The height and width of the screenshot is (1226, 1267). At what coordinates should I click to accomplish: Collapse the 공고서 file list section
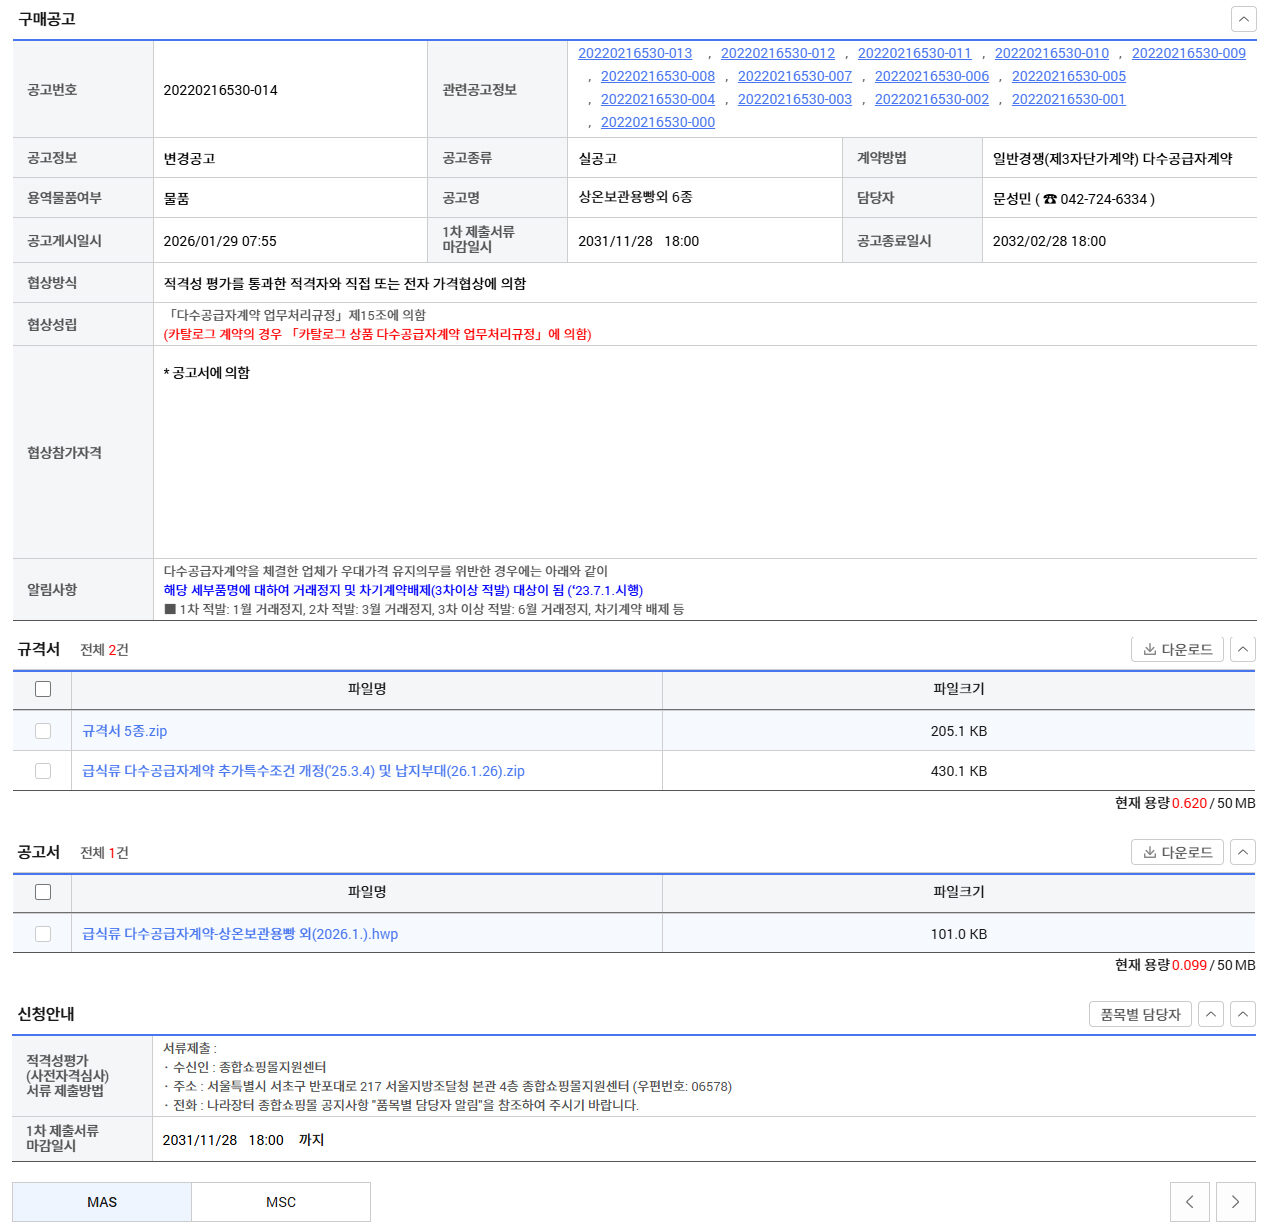coord(1242,852)
